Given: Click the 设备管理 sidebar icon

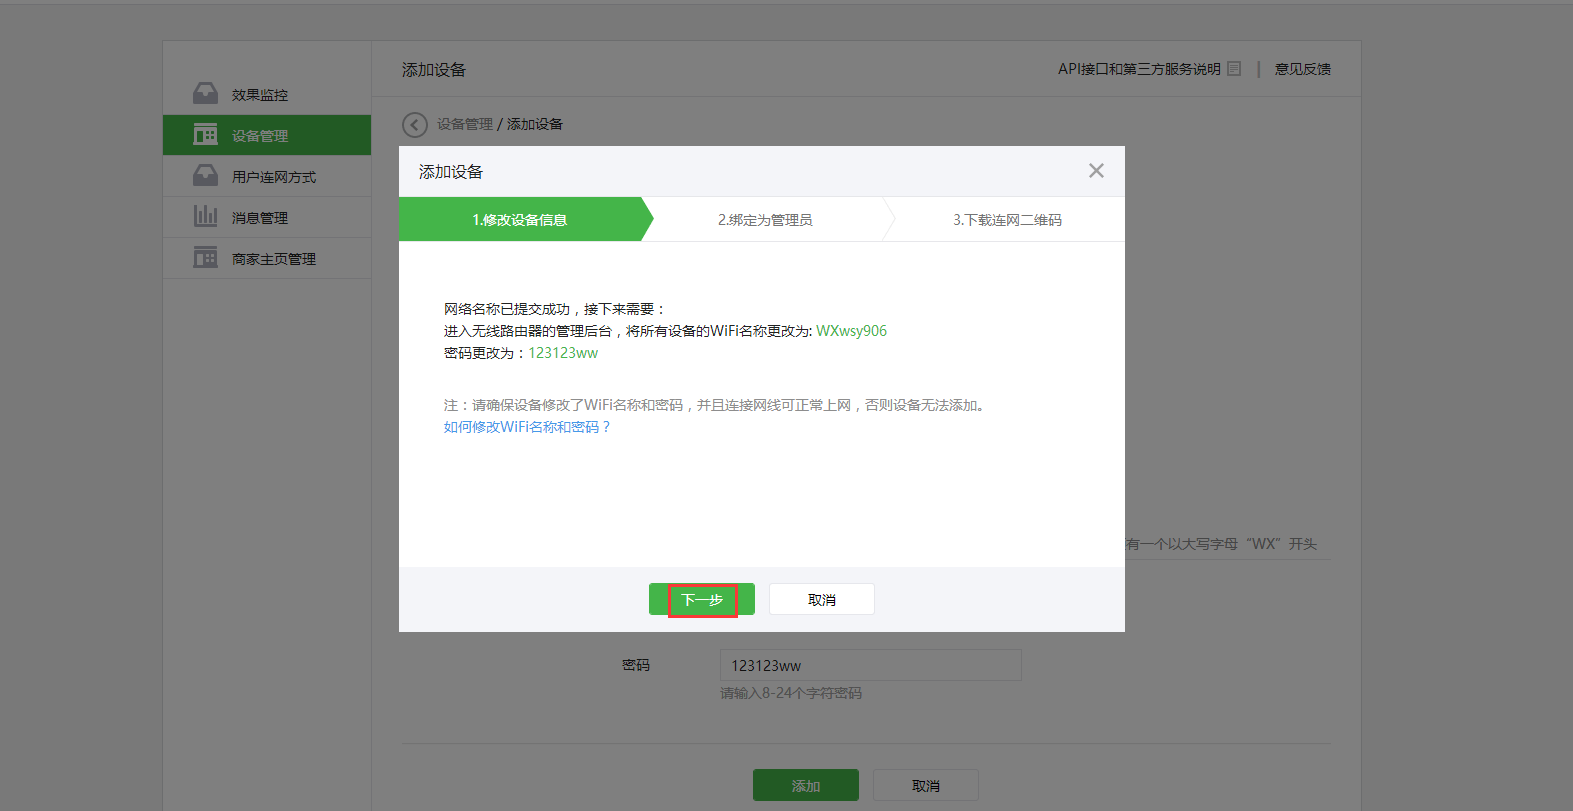Looking at the screenshot, I should click(205, 135).
